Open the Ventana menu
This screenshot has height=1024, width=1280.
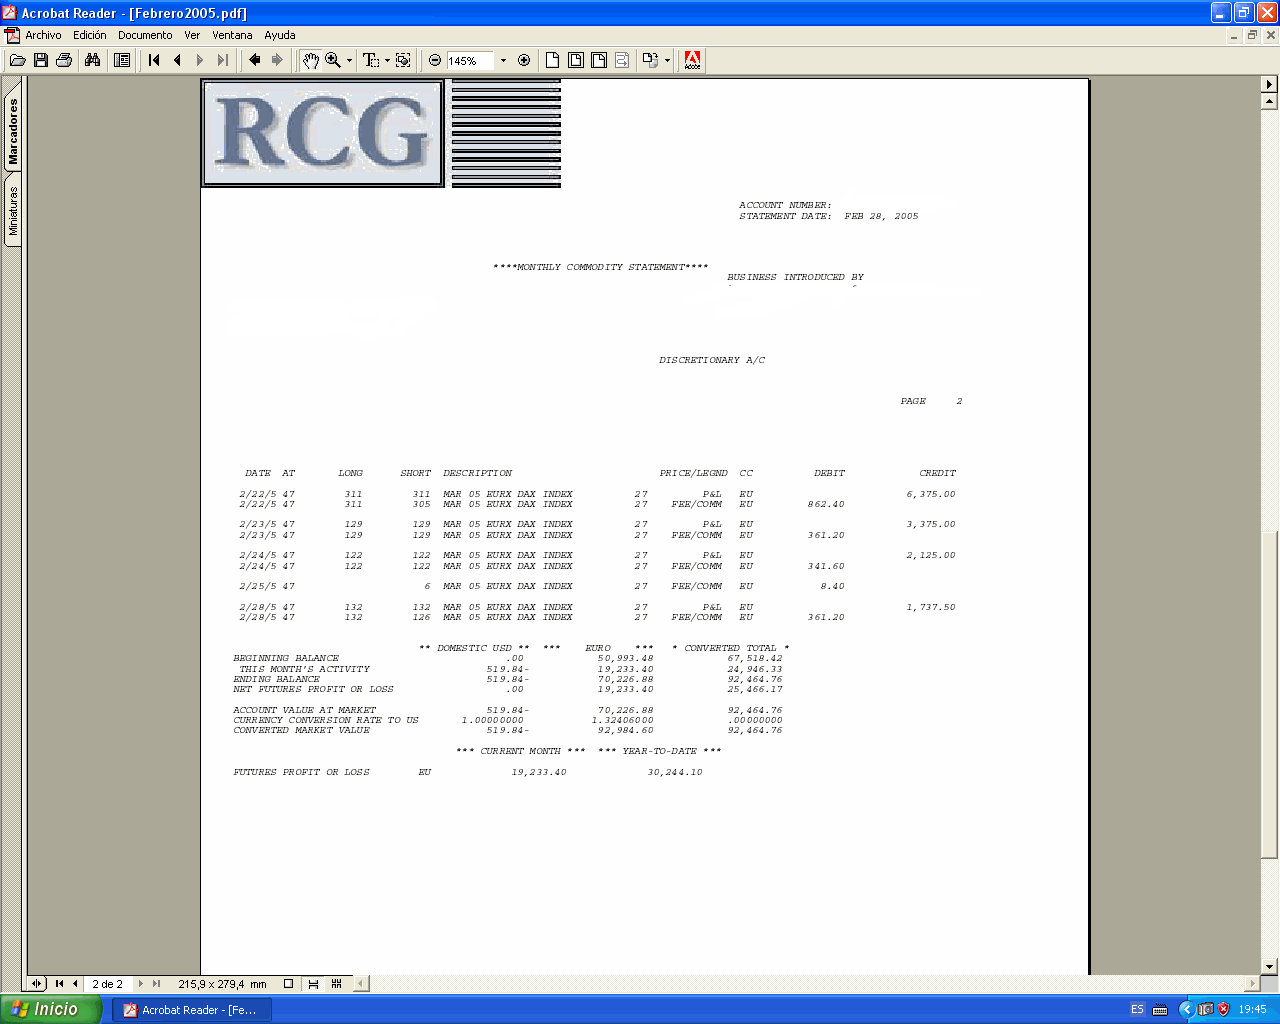tap(232, 35)
